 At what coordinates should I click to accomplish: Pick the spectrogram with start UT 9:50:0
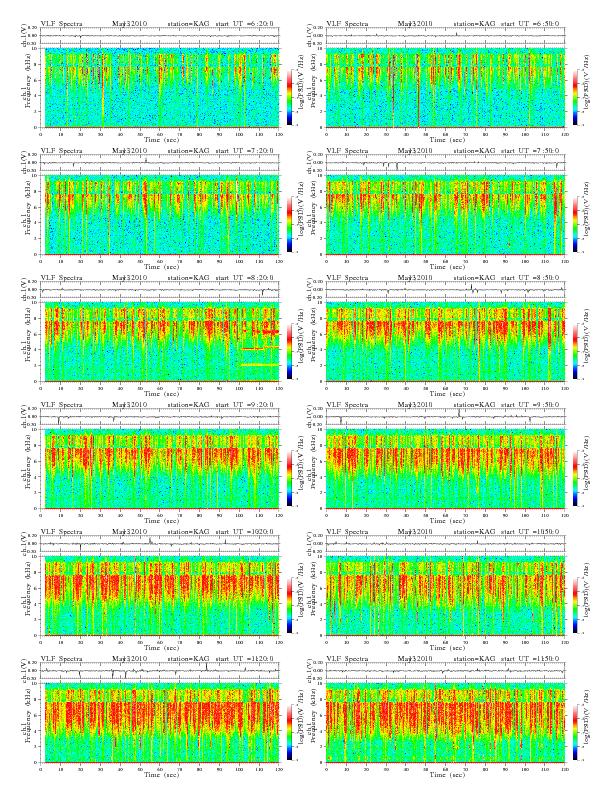[x=445, y=469]
